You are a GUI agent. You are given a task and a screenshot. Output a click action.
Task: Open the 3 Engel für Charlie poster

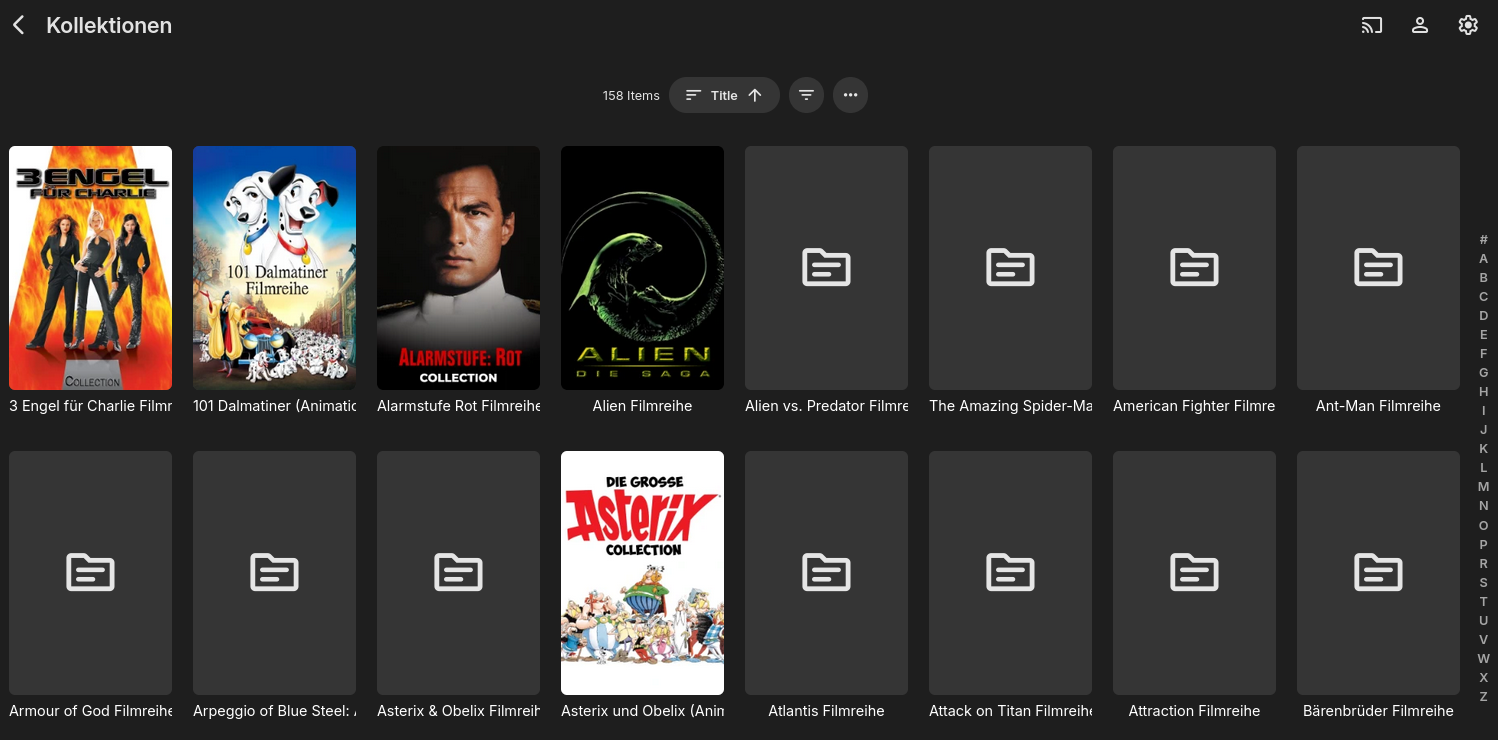pyautogui.click(x=90, y=268)
